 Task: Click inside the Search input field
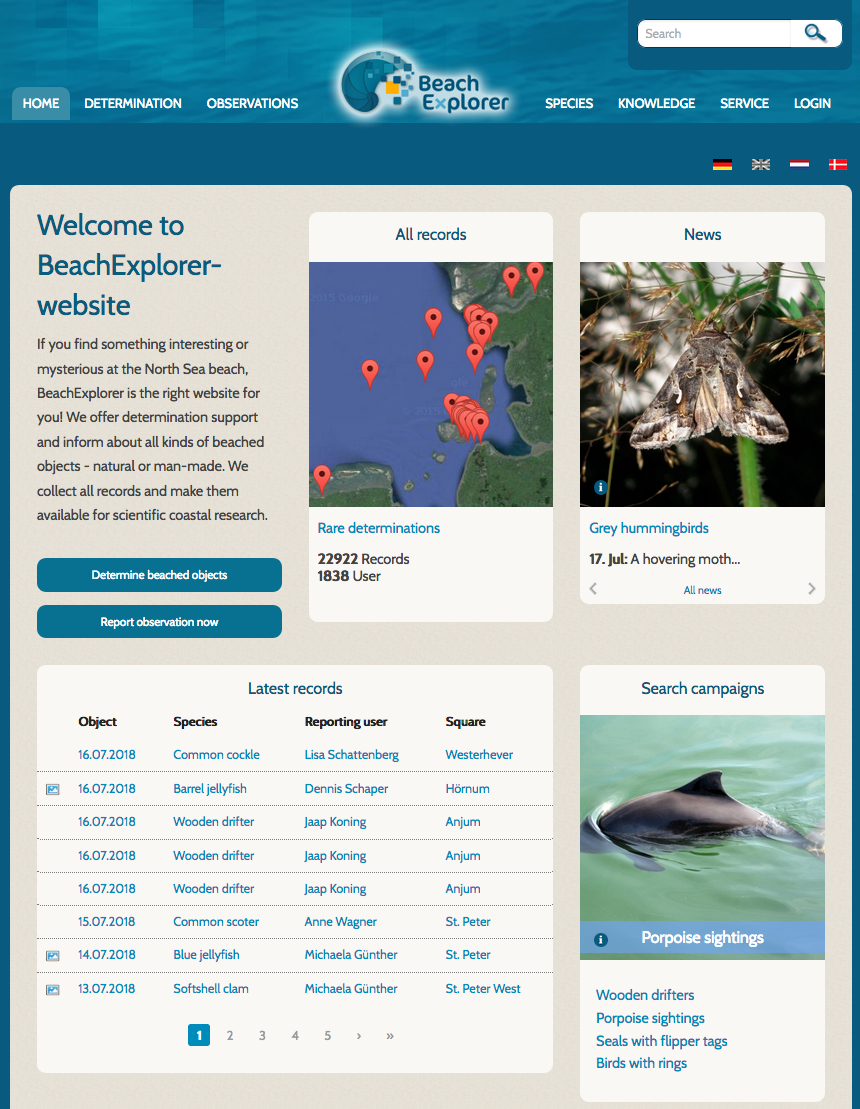pos(713,33)
